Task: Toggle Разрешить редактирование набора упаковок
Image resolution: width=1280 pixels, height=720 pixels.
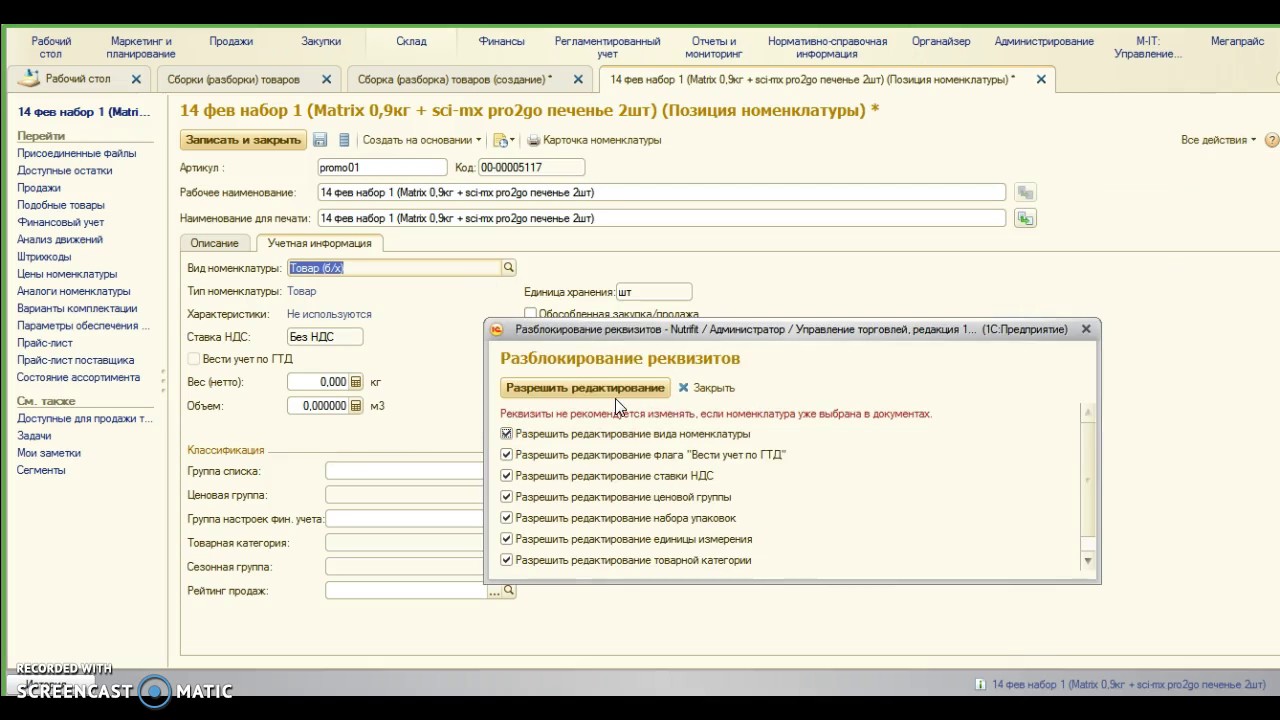Action: pyautogui.click(x=506, y=518)
